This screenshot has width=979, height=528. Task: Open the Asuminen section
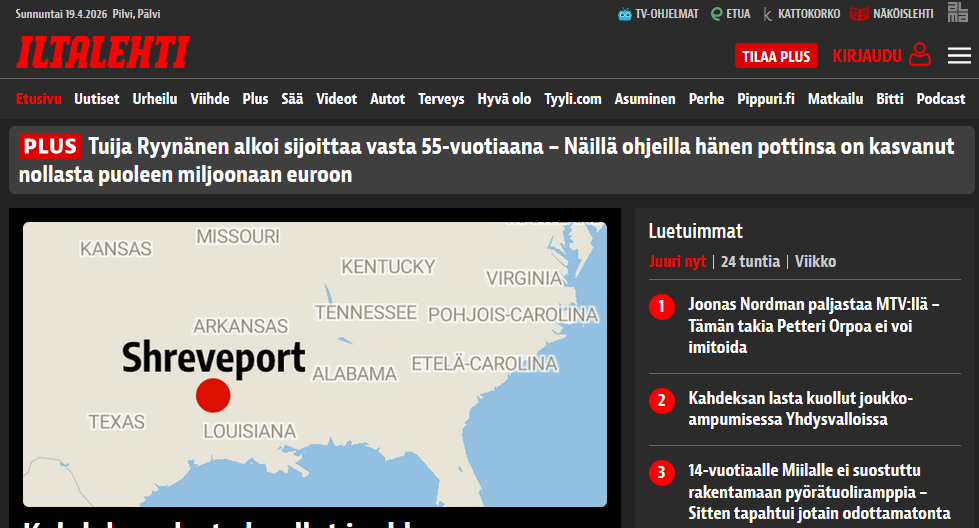(645, 99)
